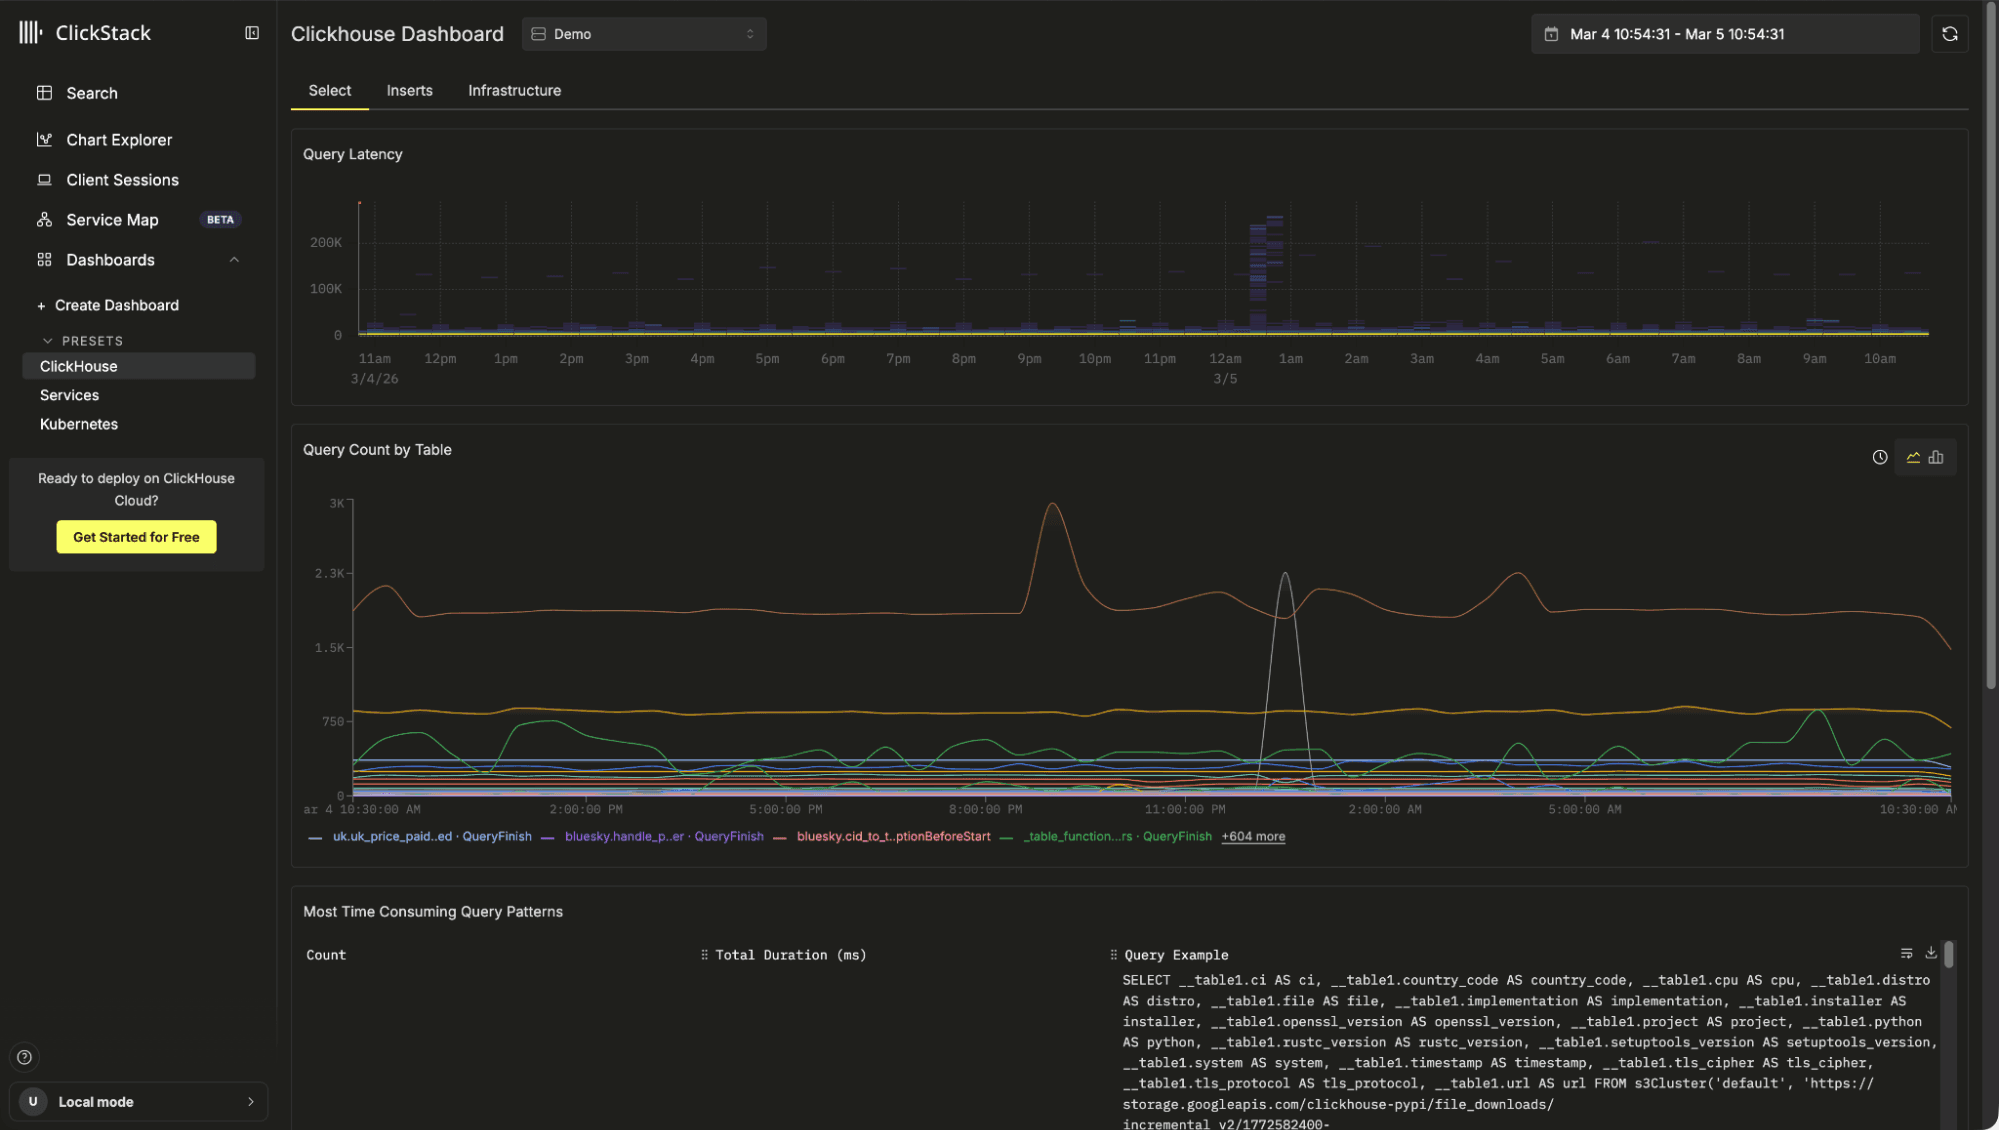Screen dimensions: 1999x1131
Task: Click the refresh icon next to time range
Action: [x=1949, y=34]
